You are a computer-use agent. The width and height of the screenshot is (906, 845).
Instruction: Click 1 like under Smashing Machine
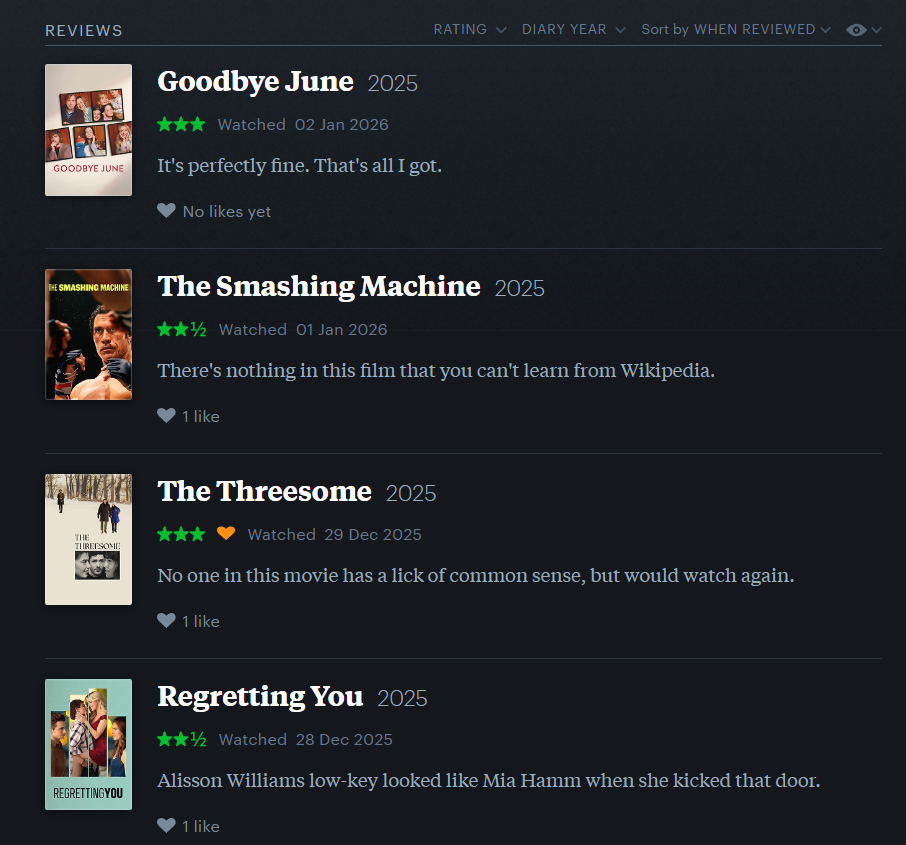tap(200, 417)
